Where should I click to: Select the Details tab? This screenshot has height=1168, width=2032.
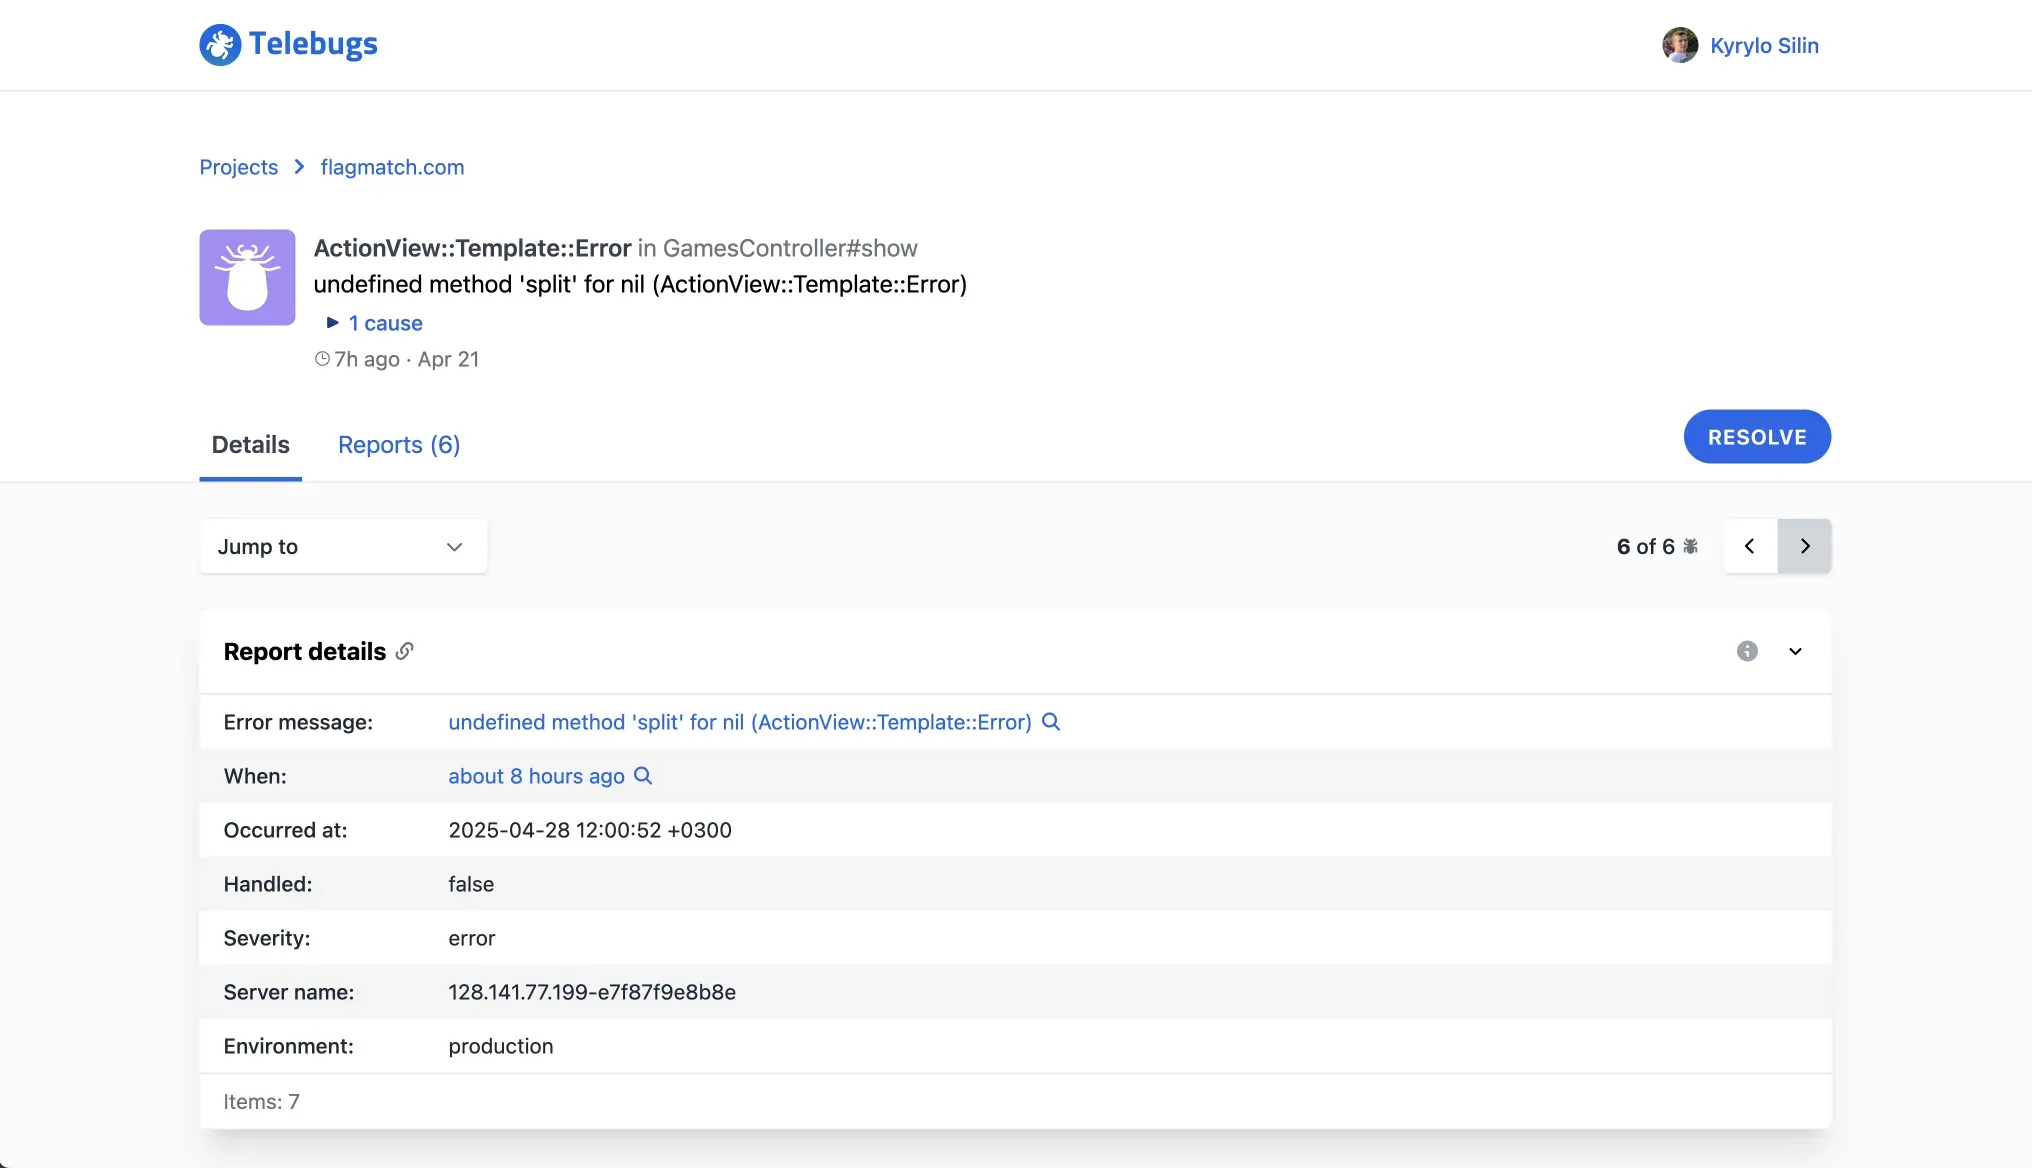(x=250, y=445)
